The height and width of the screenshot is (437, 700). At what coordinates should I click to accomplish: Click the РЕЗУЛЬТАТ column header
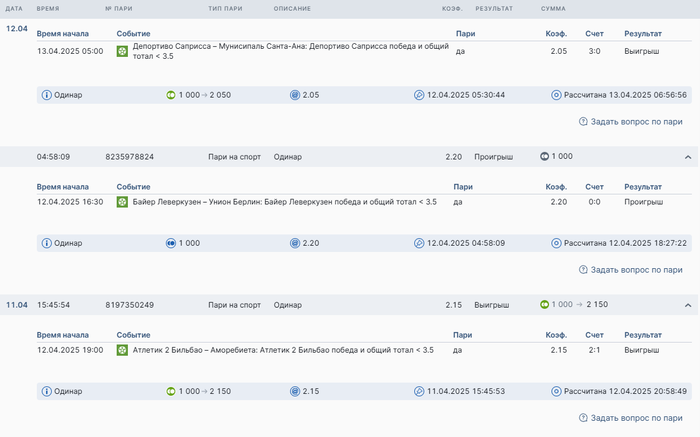(494, 8)
